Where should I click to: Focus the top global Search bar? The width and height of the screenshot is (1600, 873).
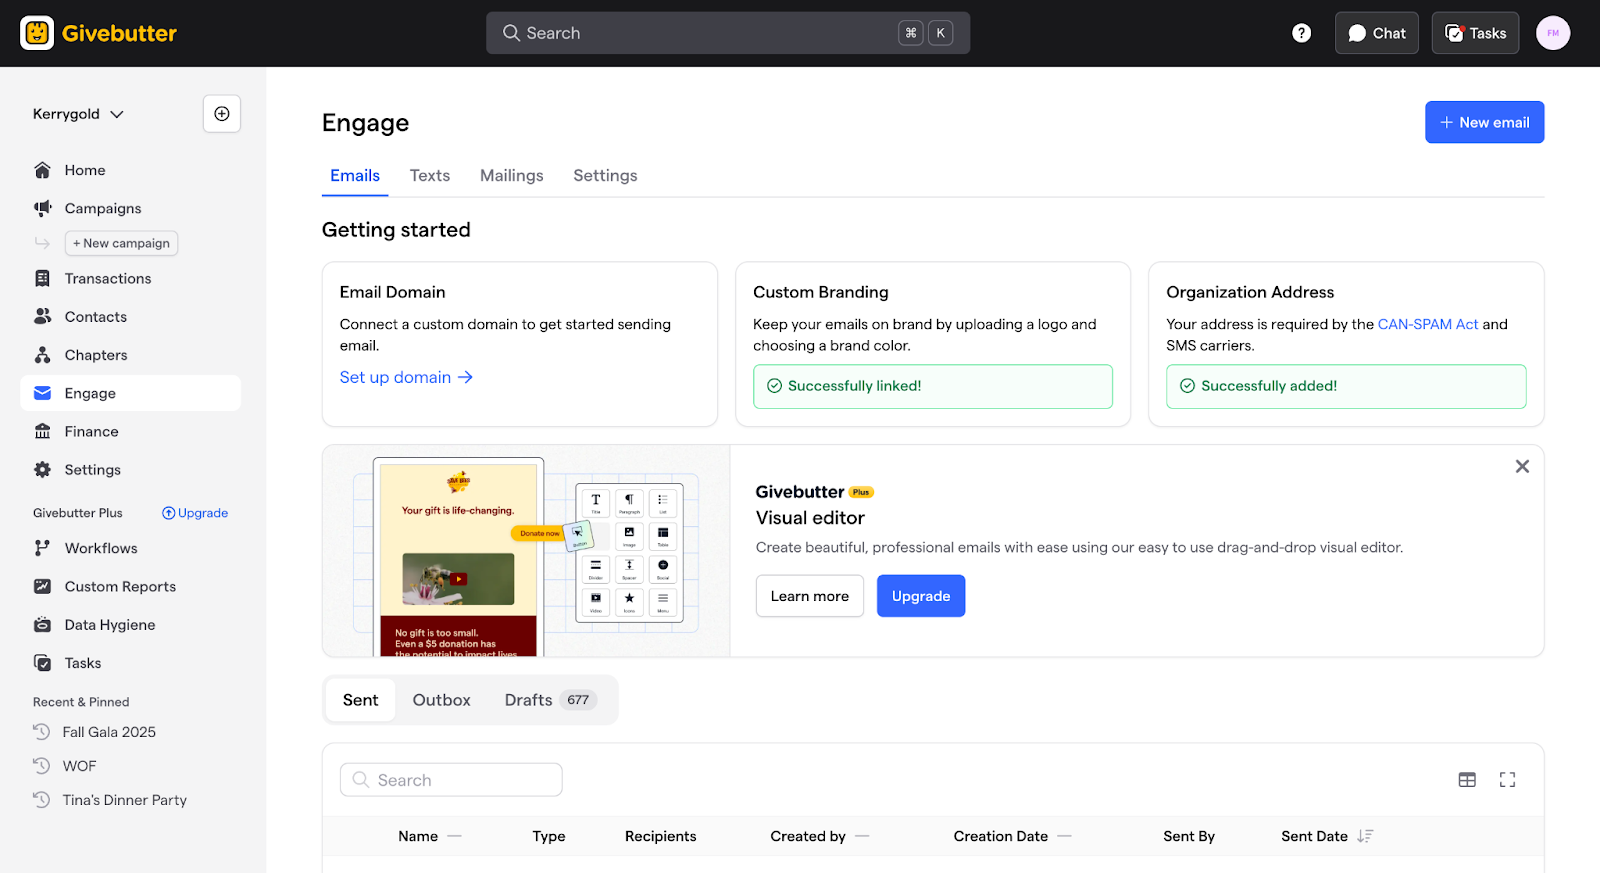coord(728,33)
